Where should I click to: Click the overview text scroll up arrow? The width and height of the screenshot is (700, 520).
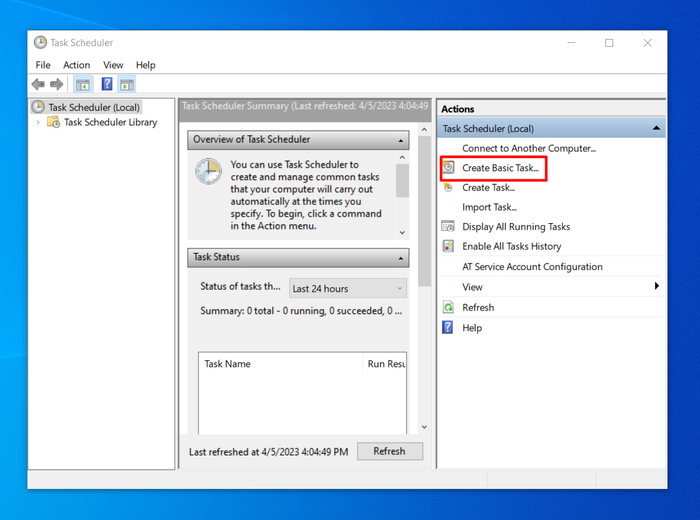coord(402,157)
